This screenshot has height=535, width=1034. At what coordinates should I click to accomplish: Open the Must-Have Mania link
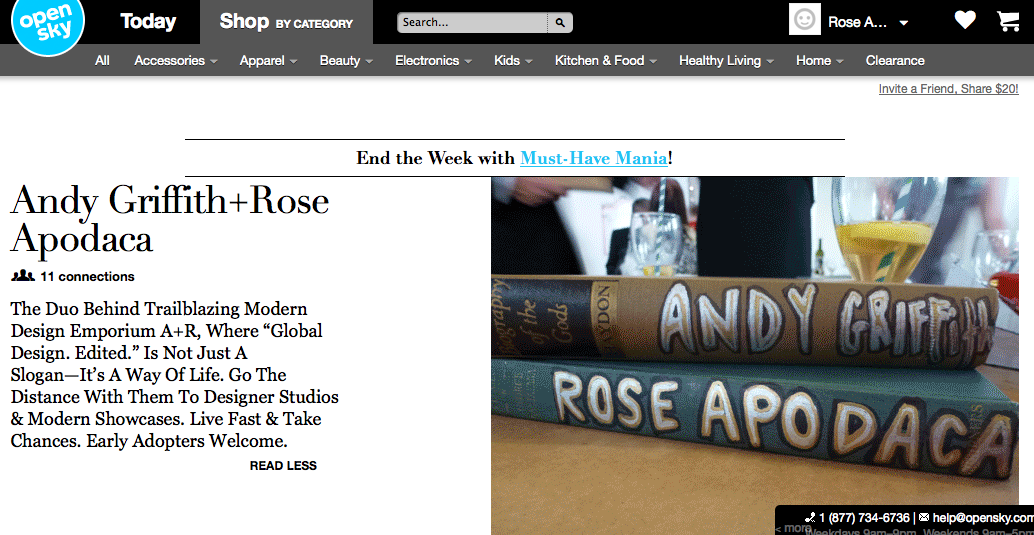[593, 158]
